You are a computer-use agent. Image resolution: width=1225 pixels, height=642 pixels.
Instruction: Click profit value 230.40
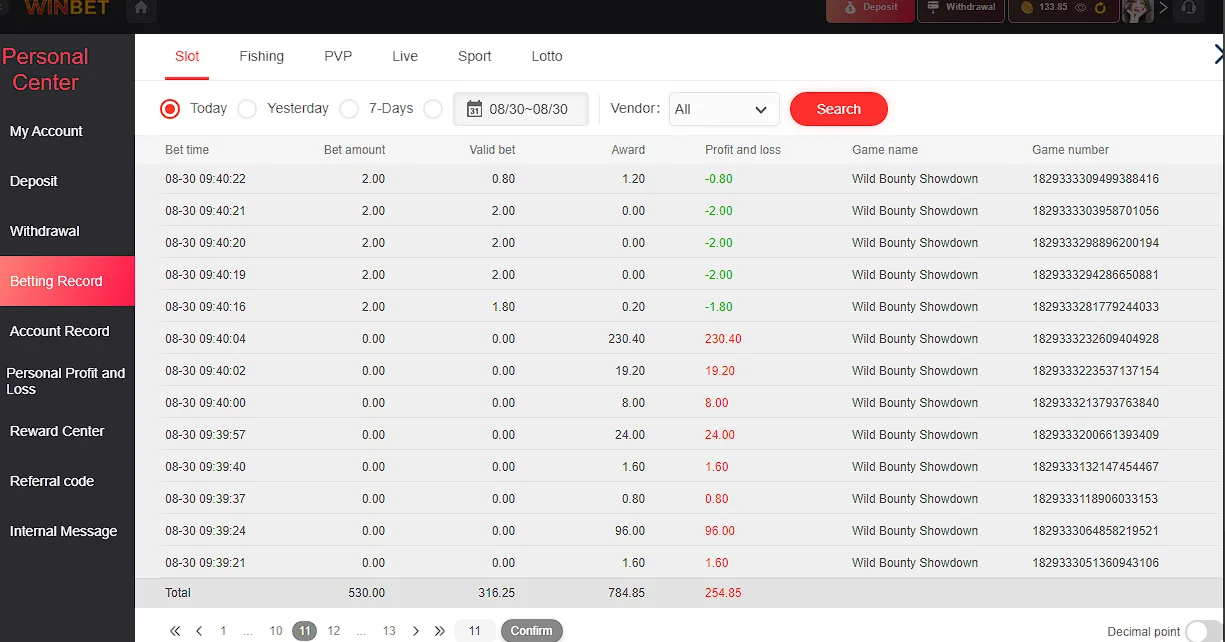tap(723, 339)
